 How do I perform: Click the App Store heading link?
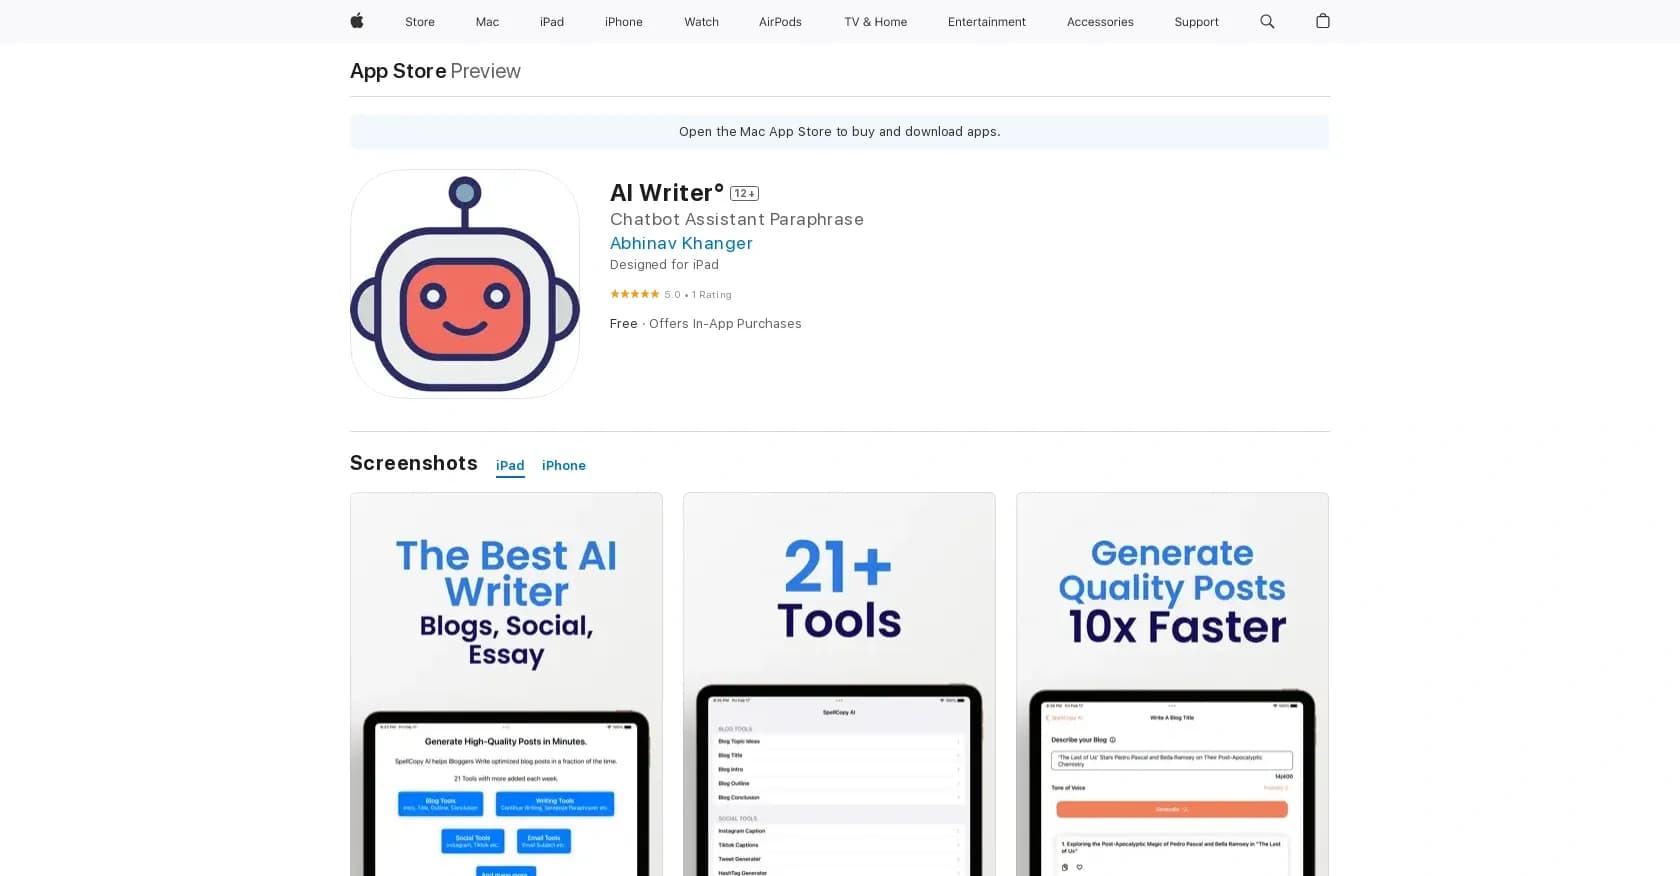(398, 71)
